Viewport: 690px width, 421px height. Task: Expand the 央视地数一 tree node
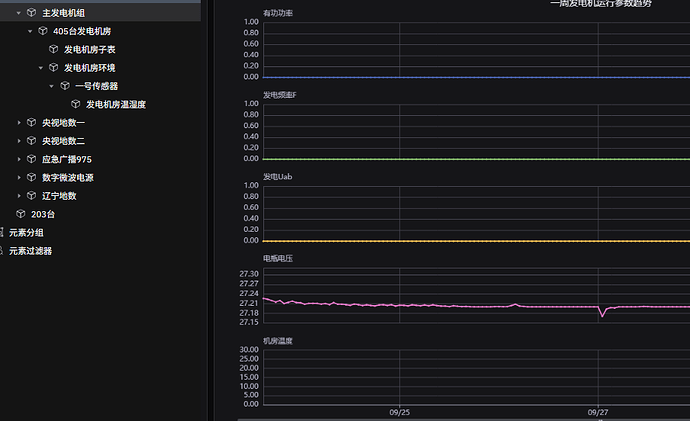[19, 123]
